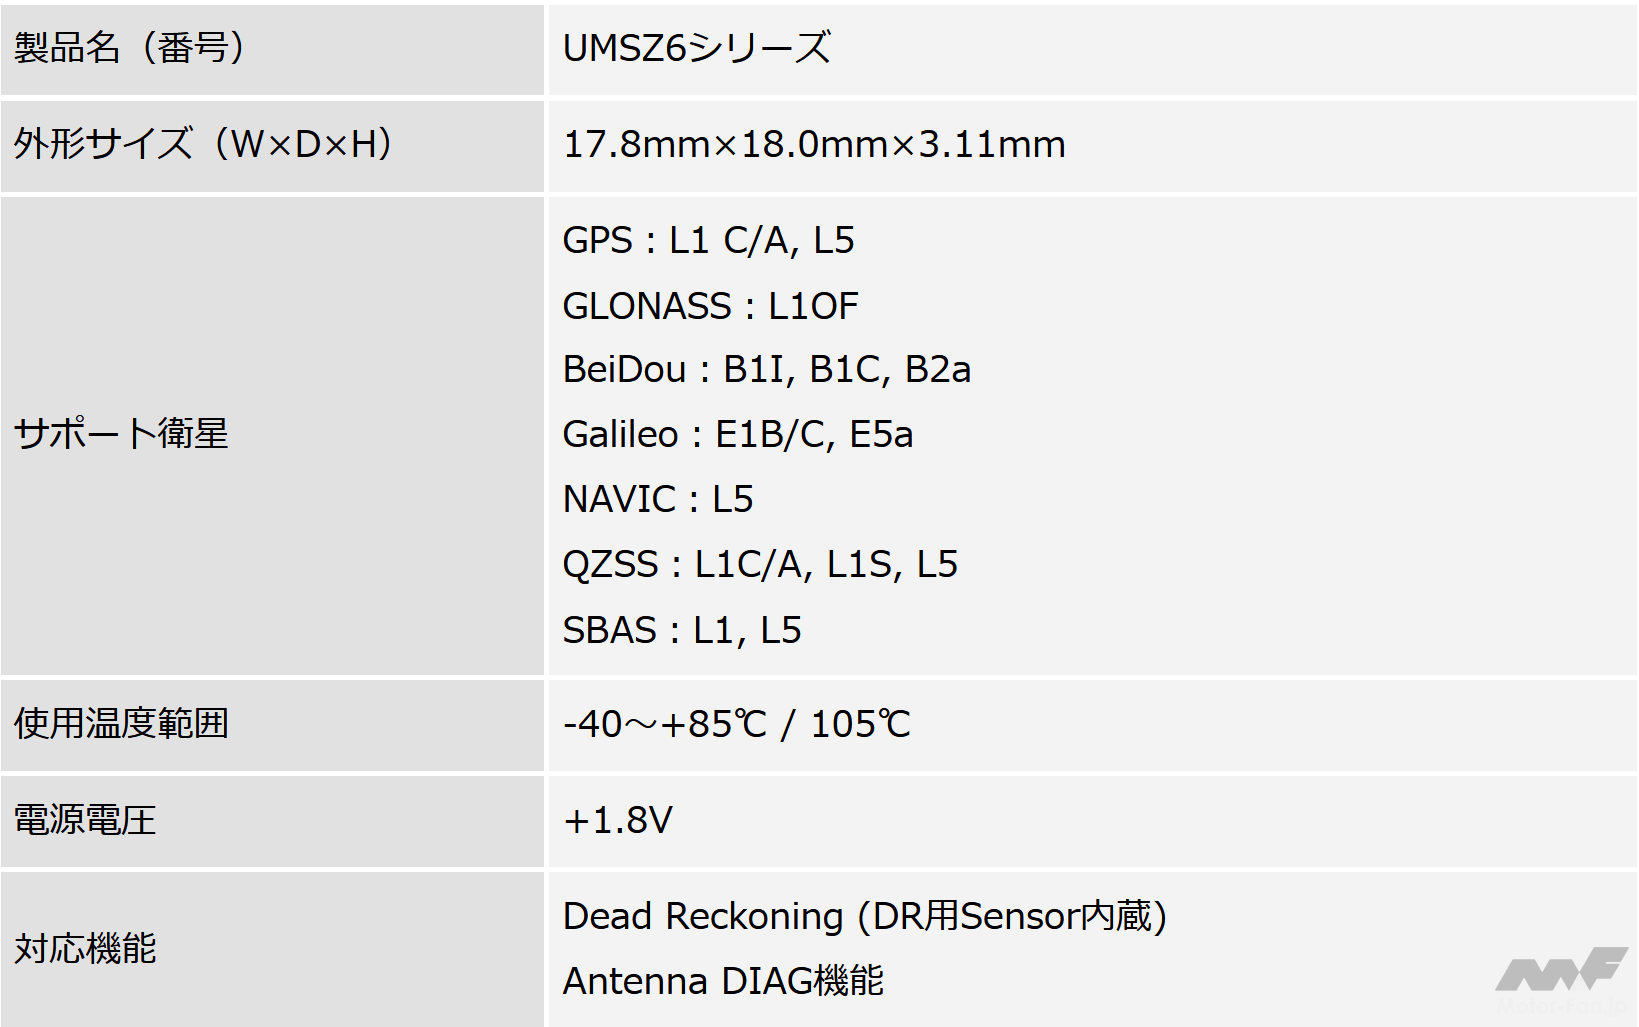Viewport: 1639px width, 1027px height.
Task: Click the QZSS : L1C/A, L1S, L5 line
Action: tap(760, 564)
